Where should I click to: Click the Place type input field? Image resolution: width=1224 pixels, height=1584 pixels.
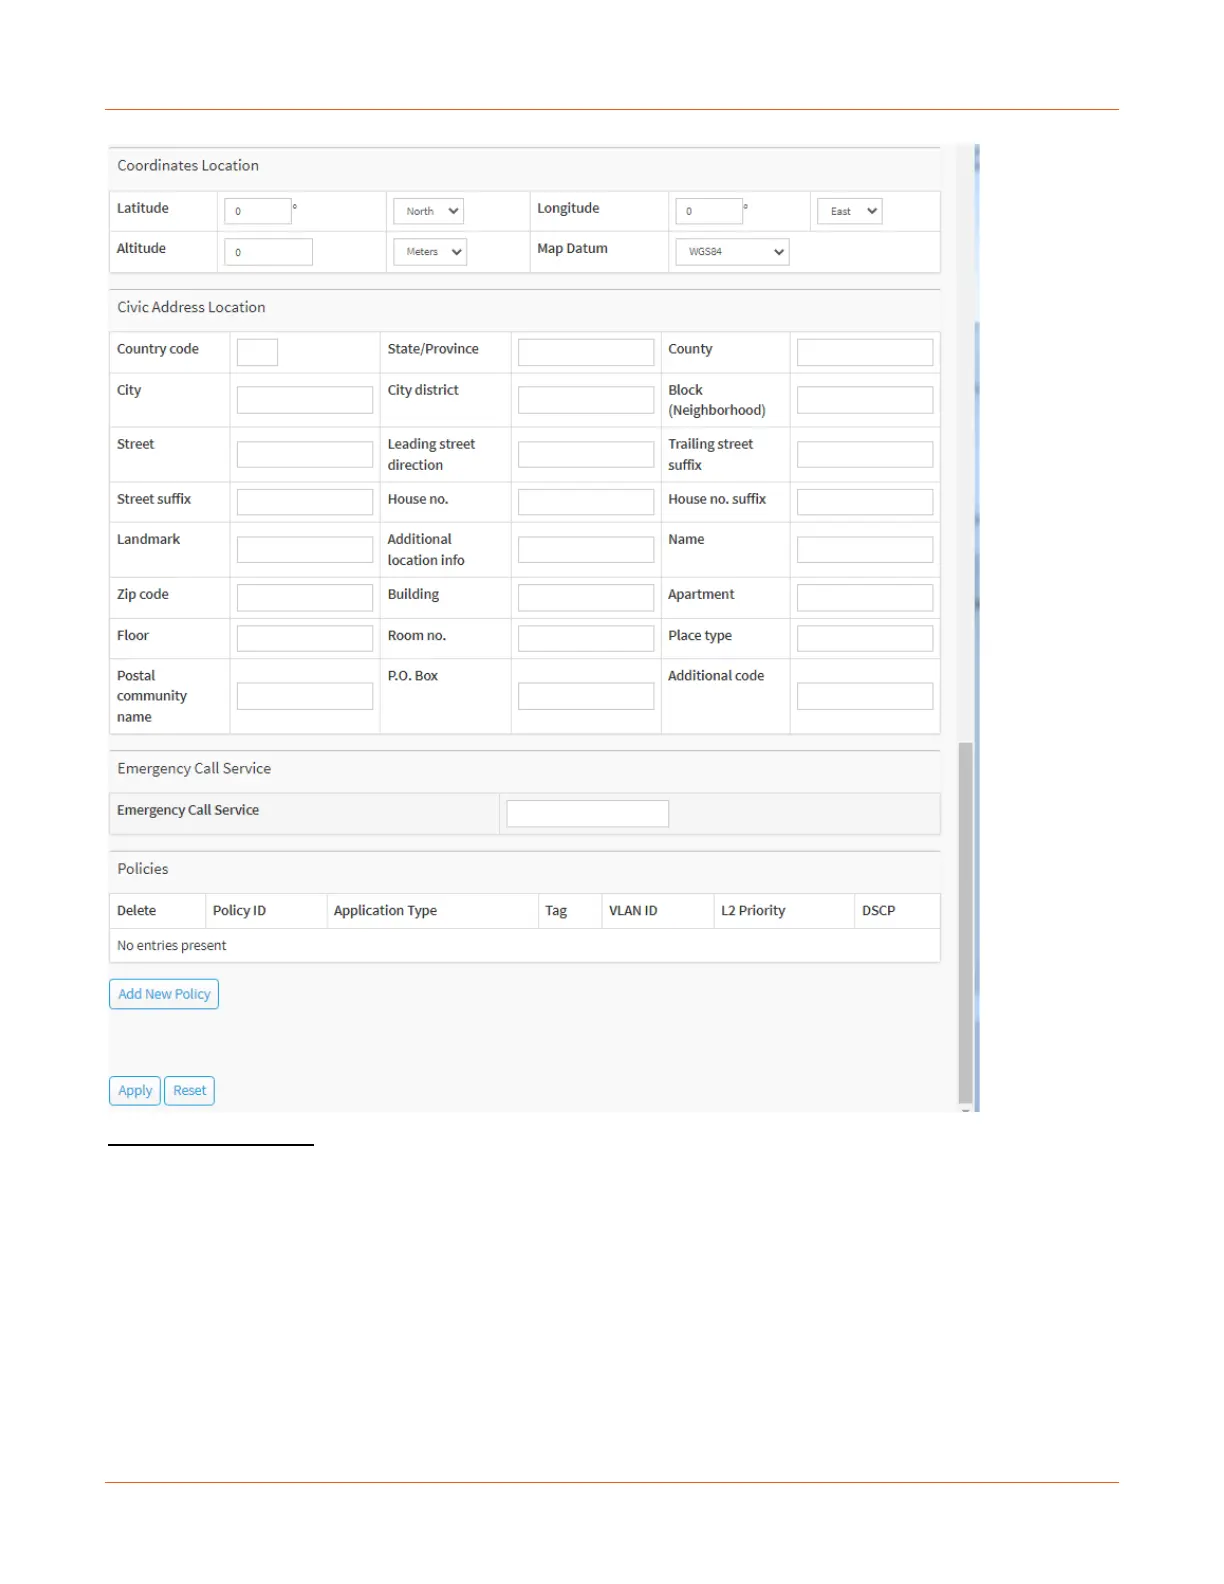[x=865, y=638]
